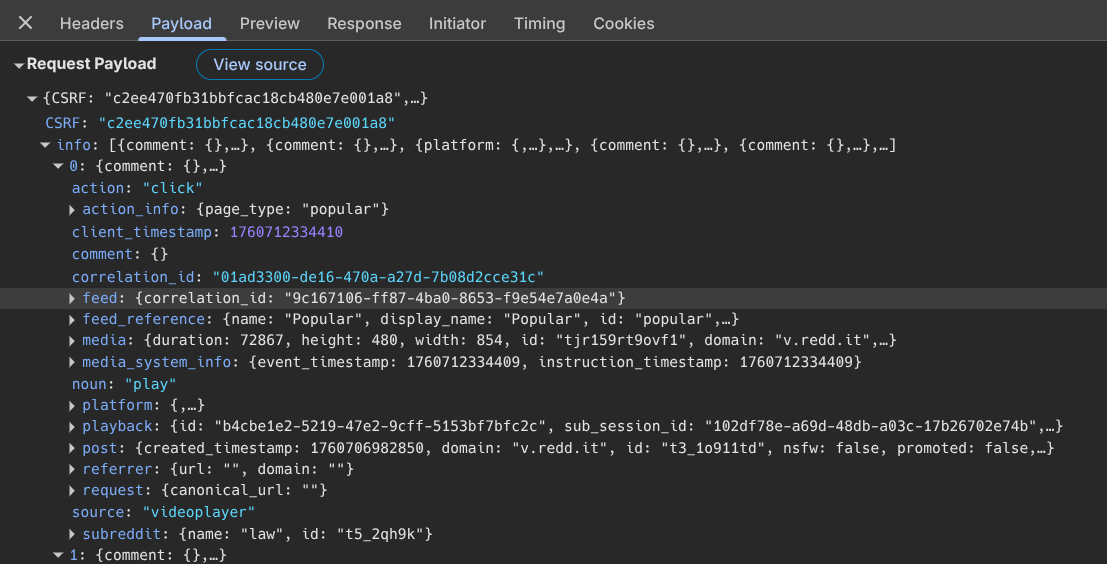This screenshot has width=1107, height=564.
Task: Expand the media_system_info timestamps
Action: [x=73, y=362]
